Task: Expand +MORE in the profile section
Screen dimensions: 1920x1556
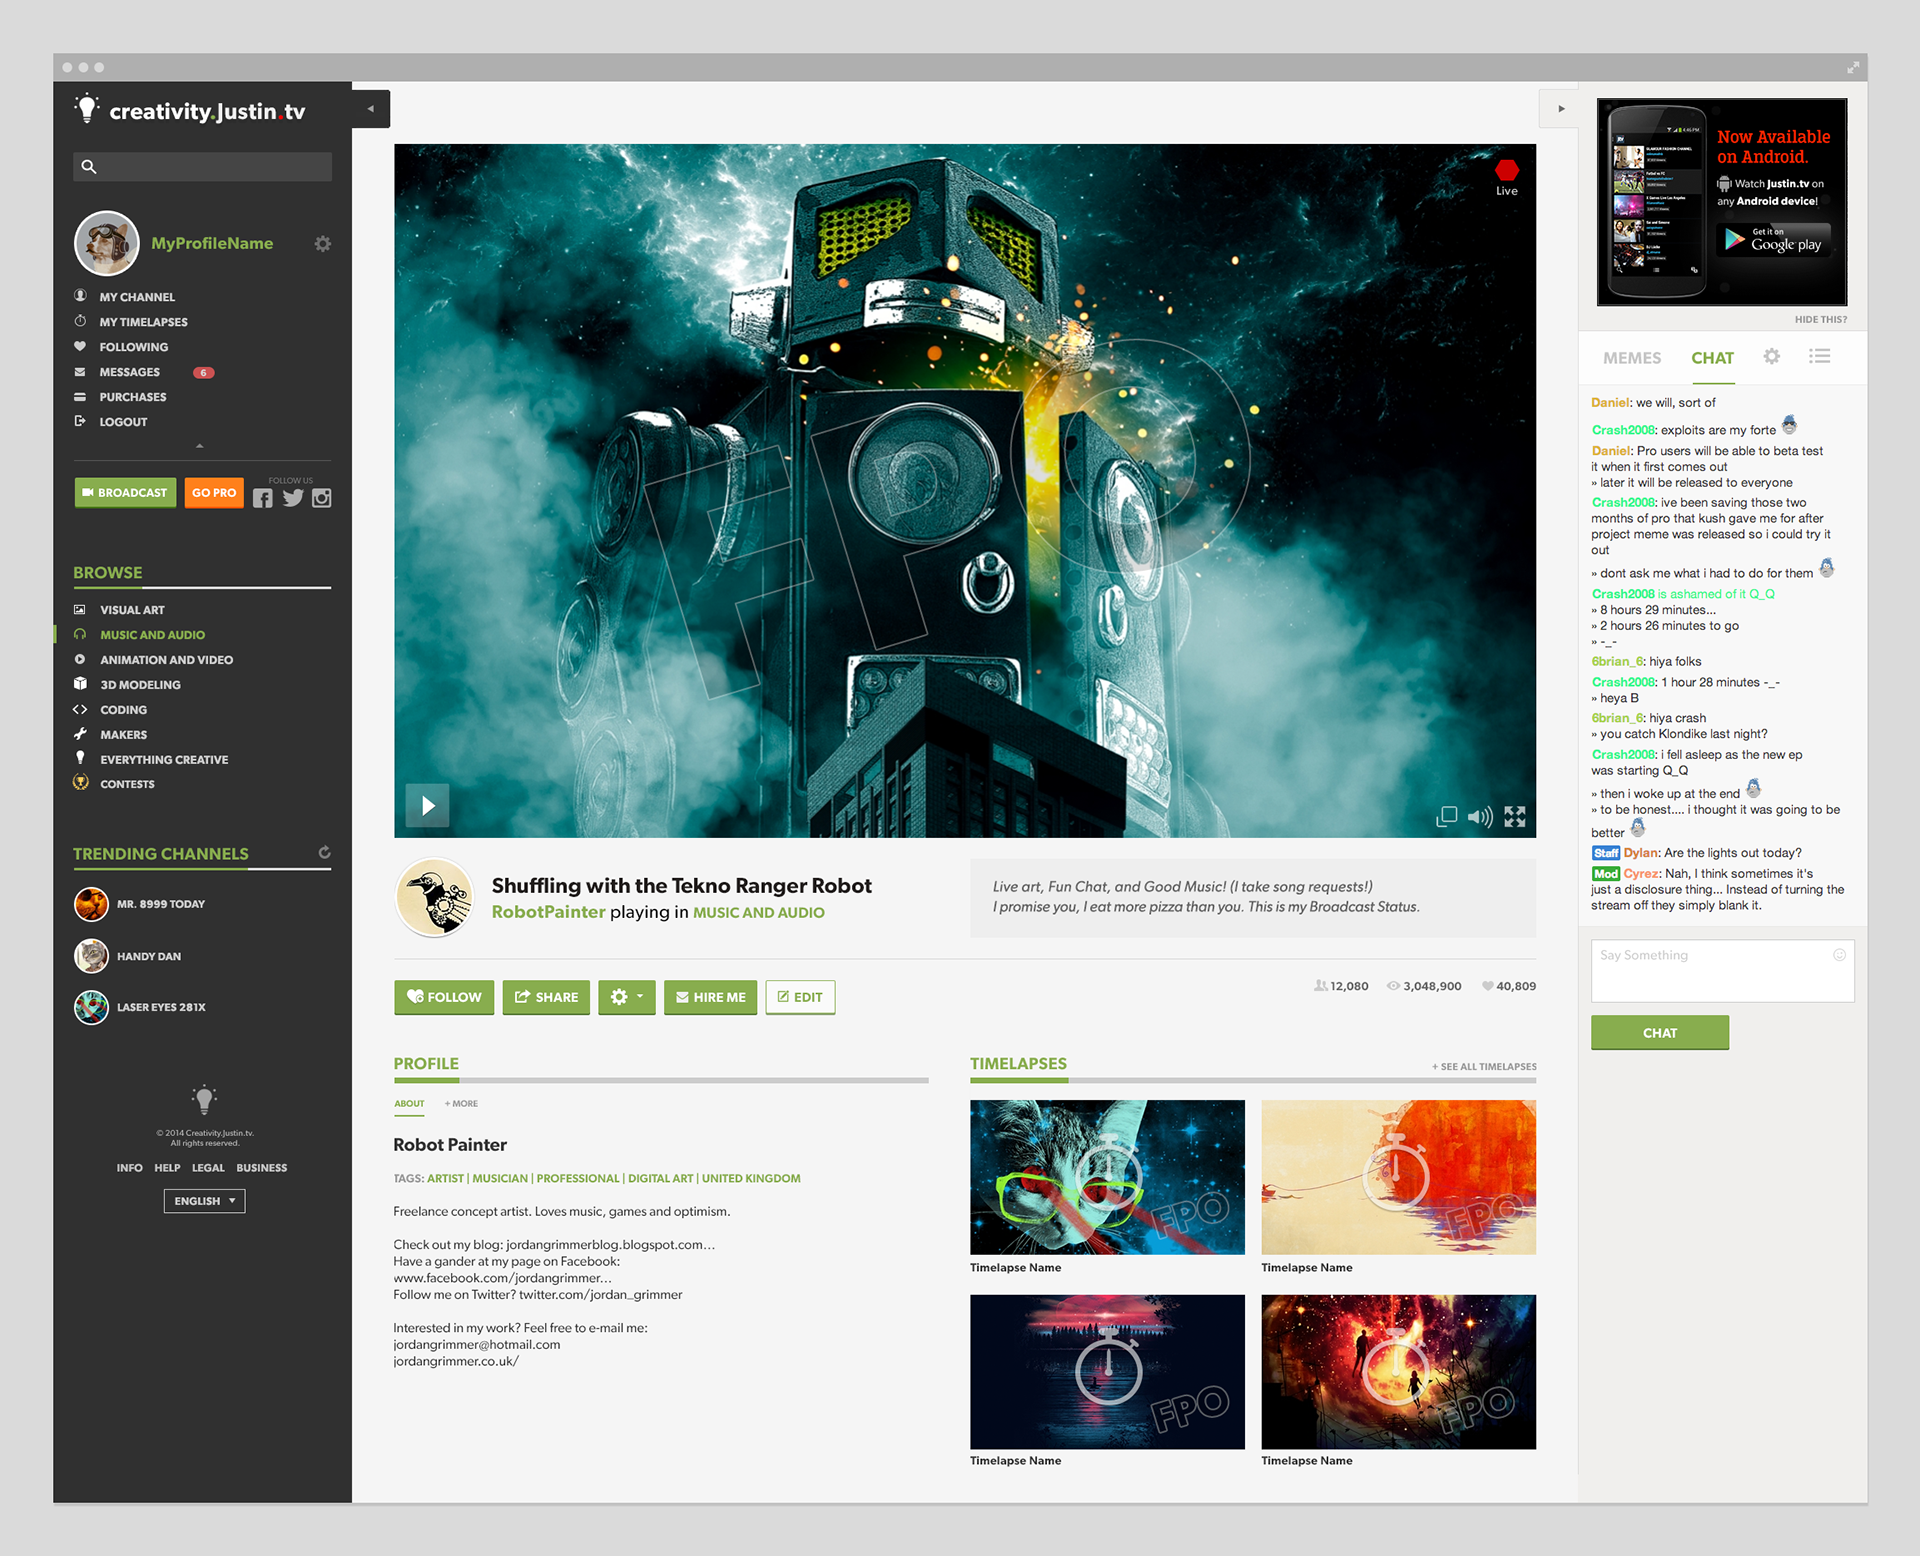Action: point(461,1104)
